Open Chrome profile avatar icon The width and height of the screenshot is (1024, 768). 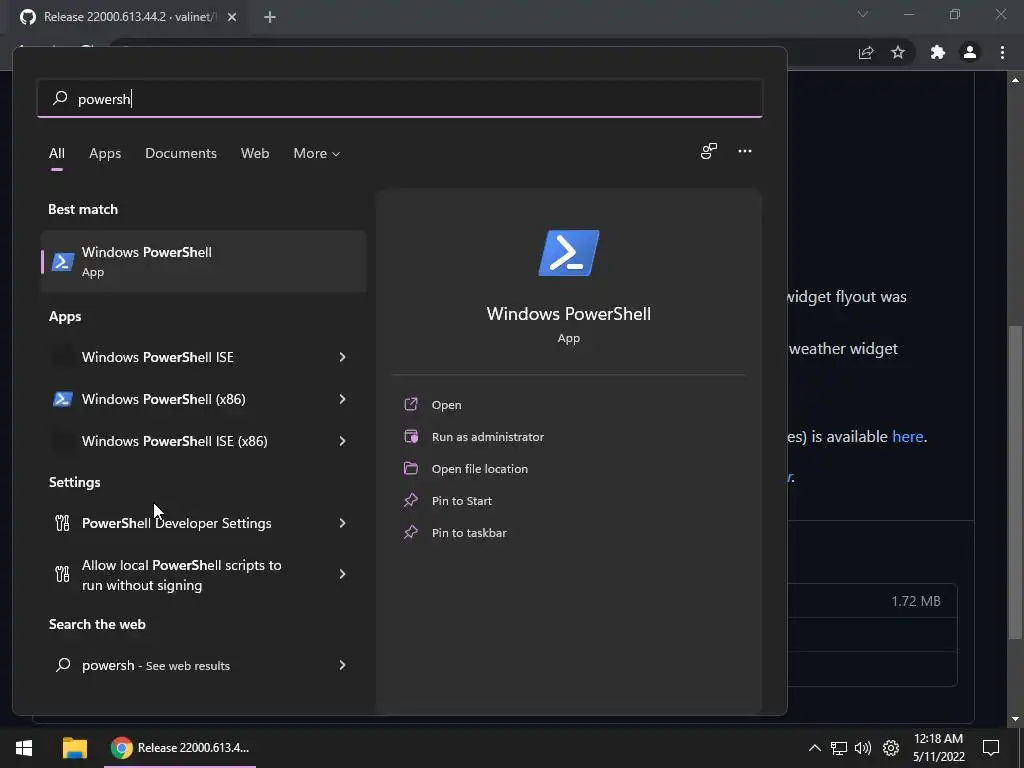point(970,53)
